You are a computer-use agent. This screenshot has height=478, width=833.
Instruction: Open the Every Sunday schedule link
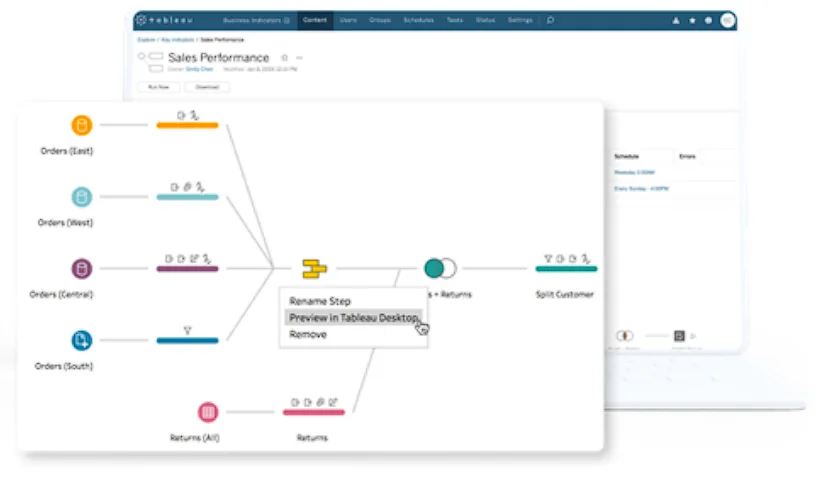(x=641, y=189)
